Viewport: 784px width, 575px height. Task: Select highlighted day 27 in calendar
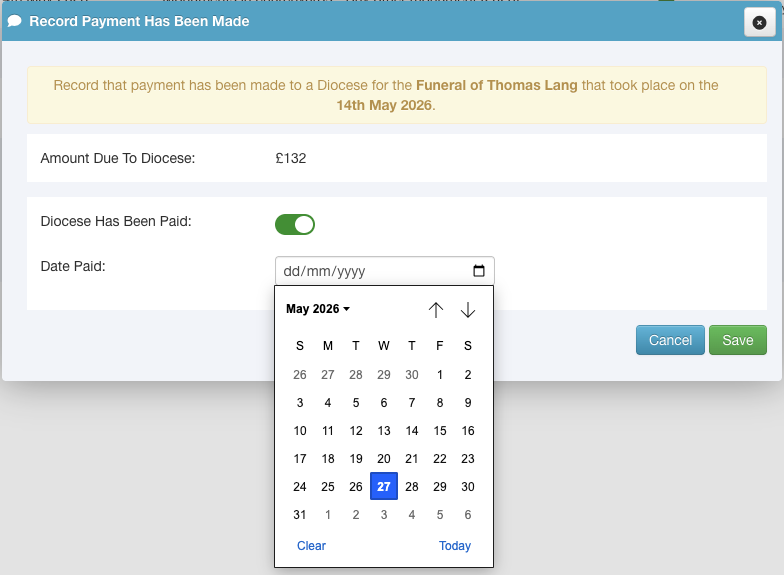click(x=384, y=486)
